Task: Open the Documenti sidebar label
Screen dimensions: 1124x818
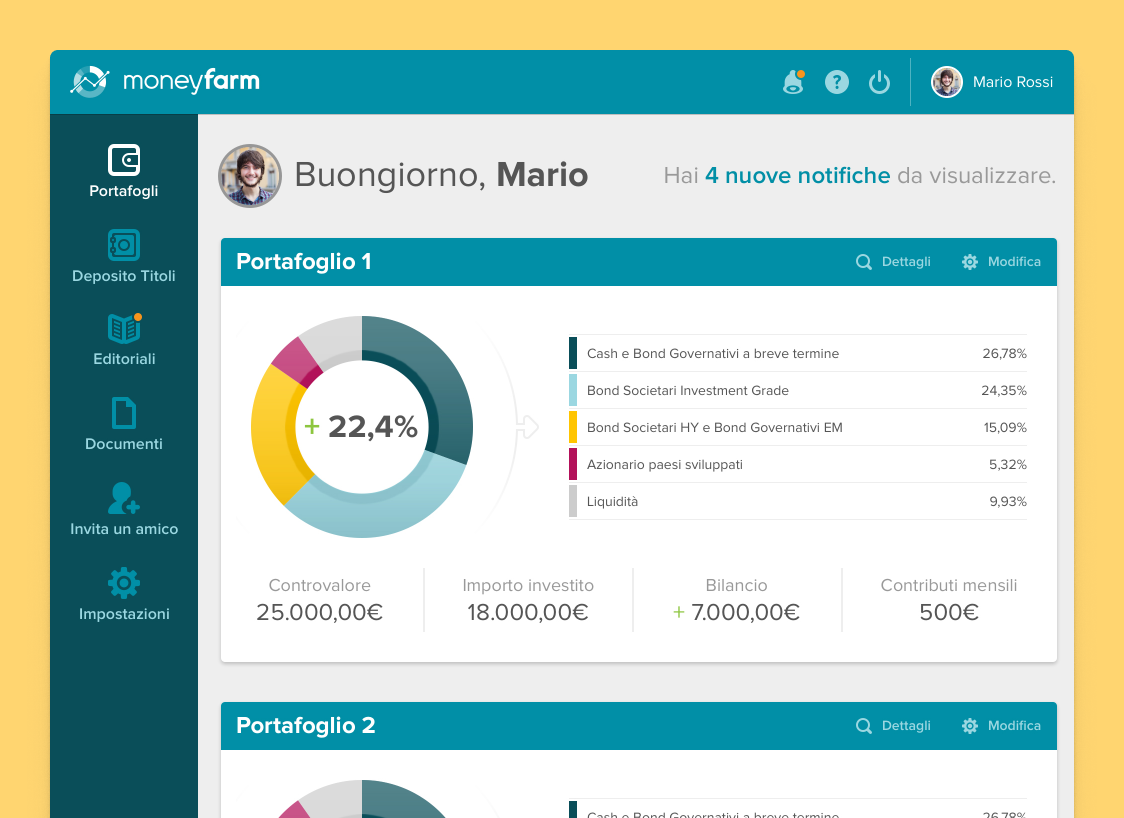Action: 124,444
